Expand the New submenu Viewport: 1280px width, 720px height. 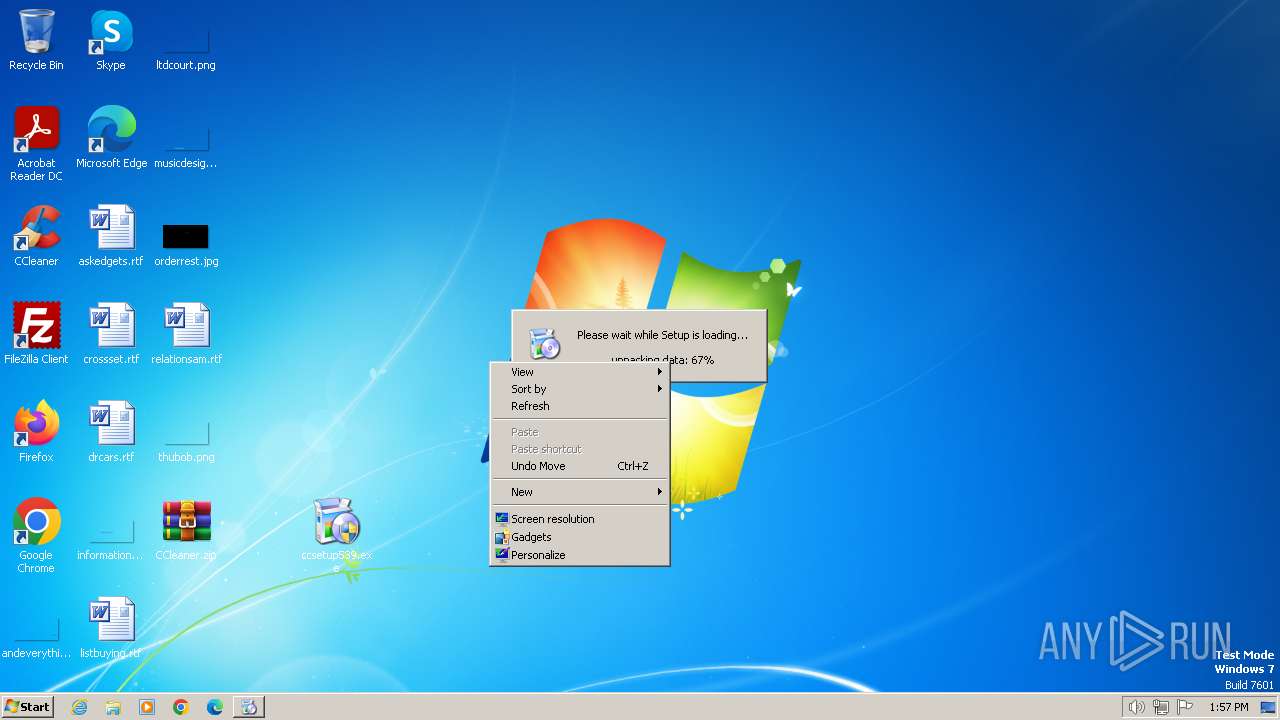[580, 492]
